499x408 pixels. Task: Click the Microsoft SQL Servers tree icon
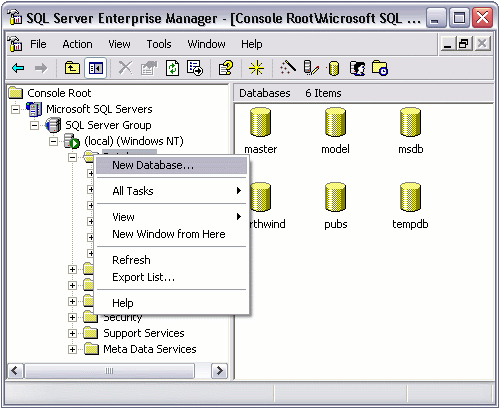pyautogui.click(x=34, y=109)
